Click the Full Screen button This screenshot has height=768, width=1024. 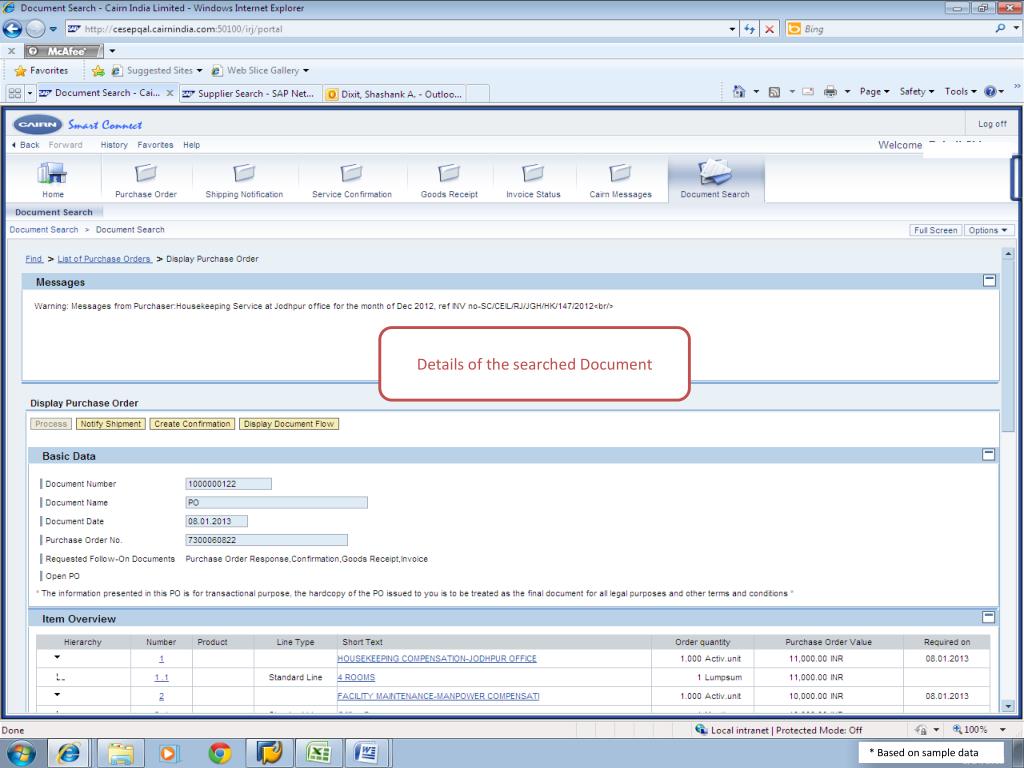pos(935,231)
